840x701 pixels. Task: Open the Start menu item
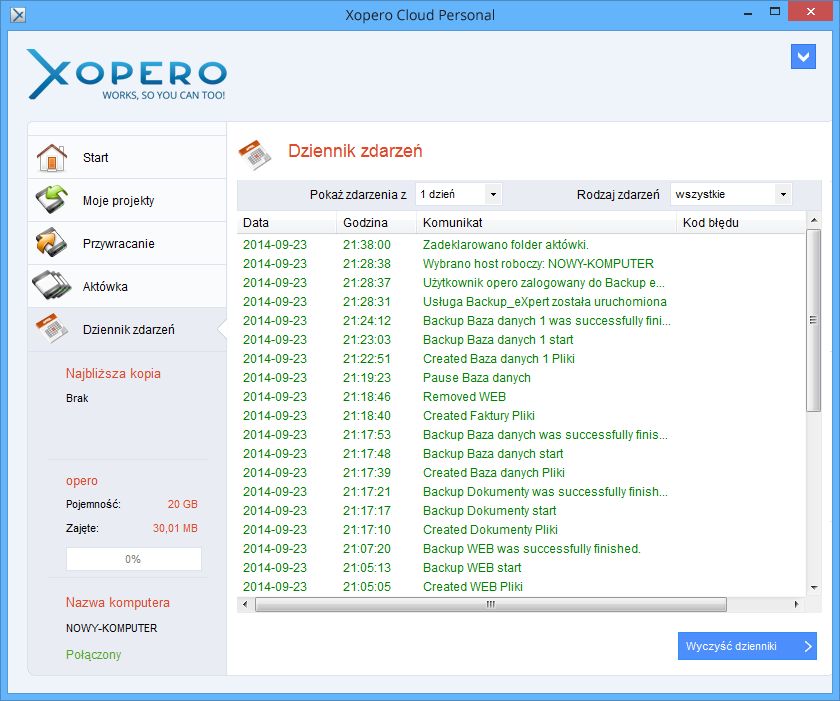coord(127,157)
